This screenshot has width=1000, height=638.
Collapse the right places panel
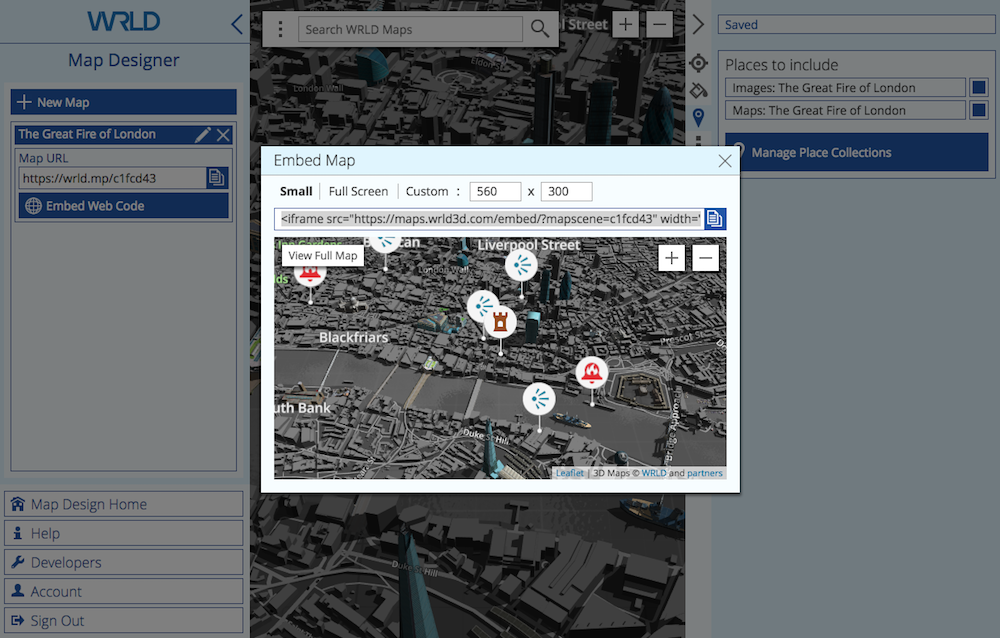point(698,24)
